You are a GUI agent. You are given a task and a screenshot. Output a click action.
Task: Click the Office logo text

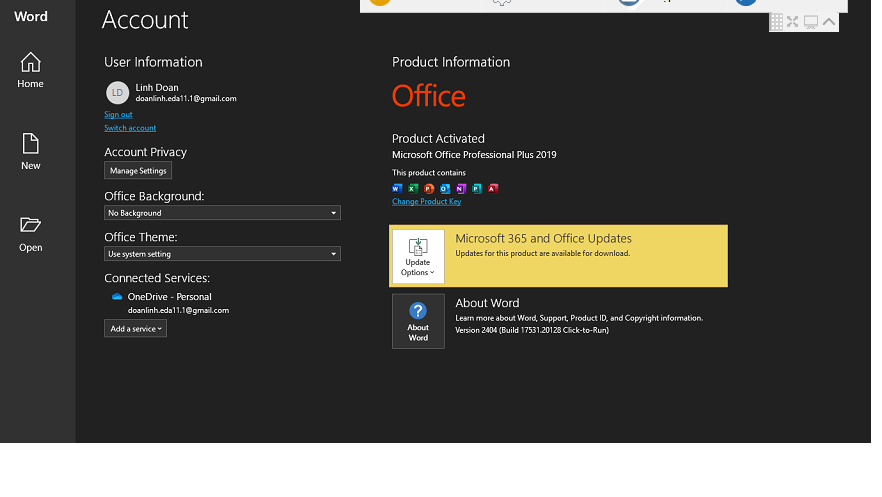point(429,96)
